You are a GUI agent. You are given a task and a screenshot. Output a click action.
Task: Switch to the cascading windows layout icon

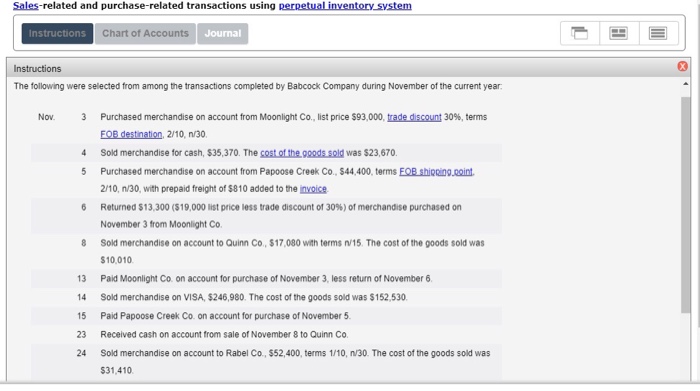click(579, 33)
